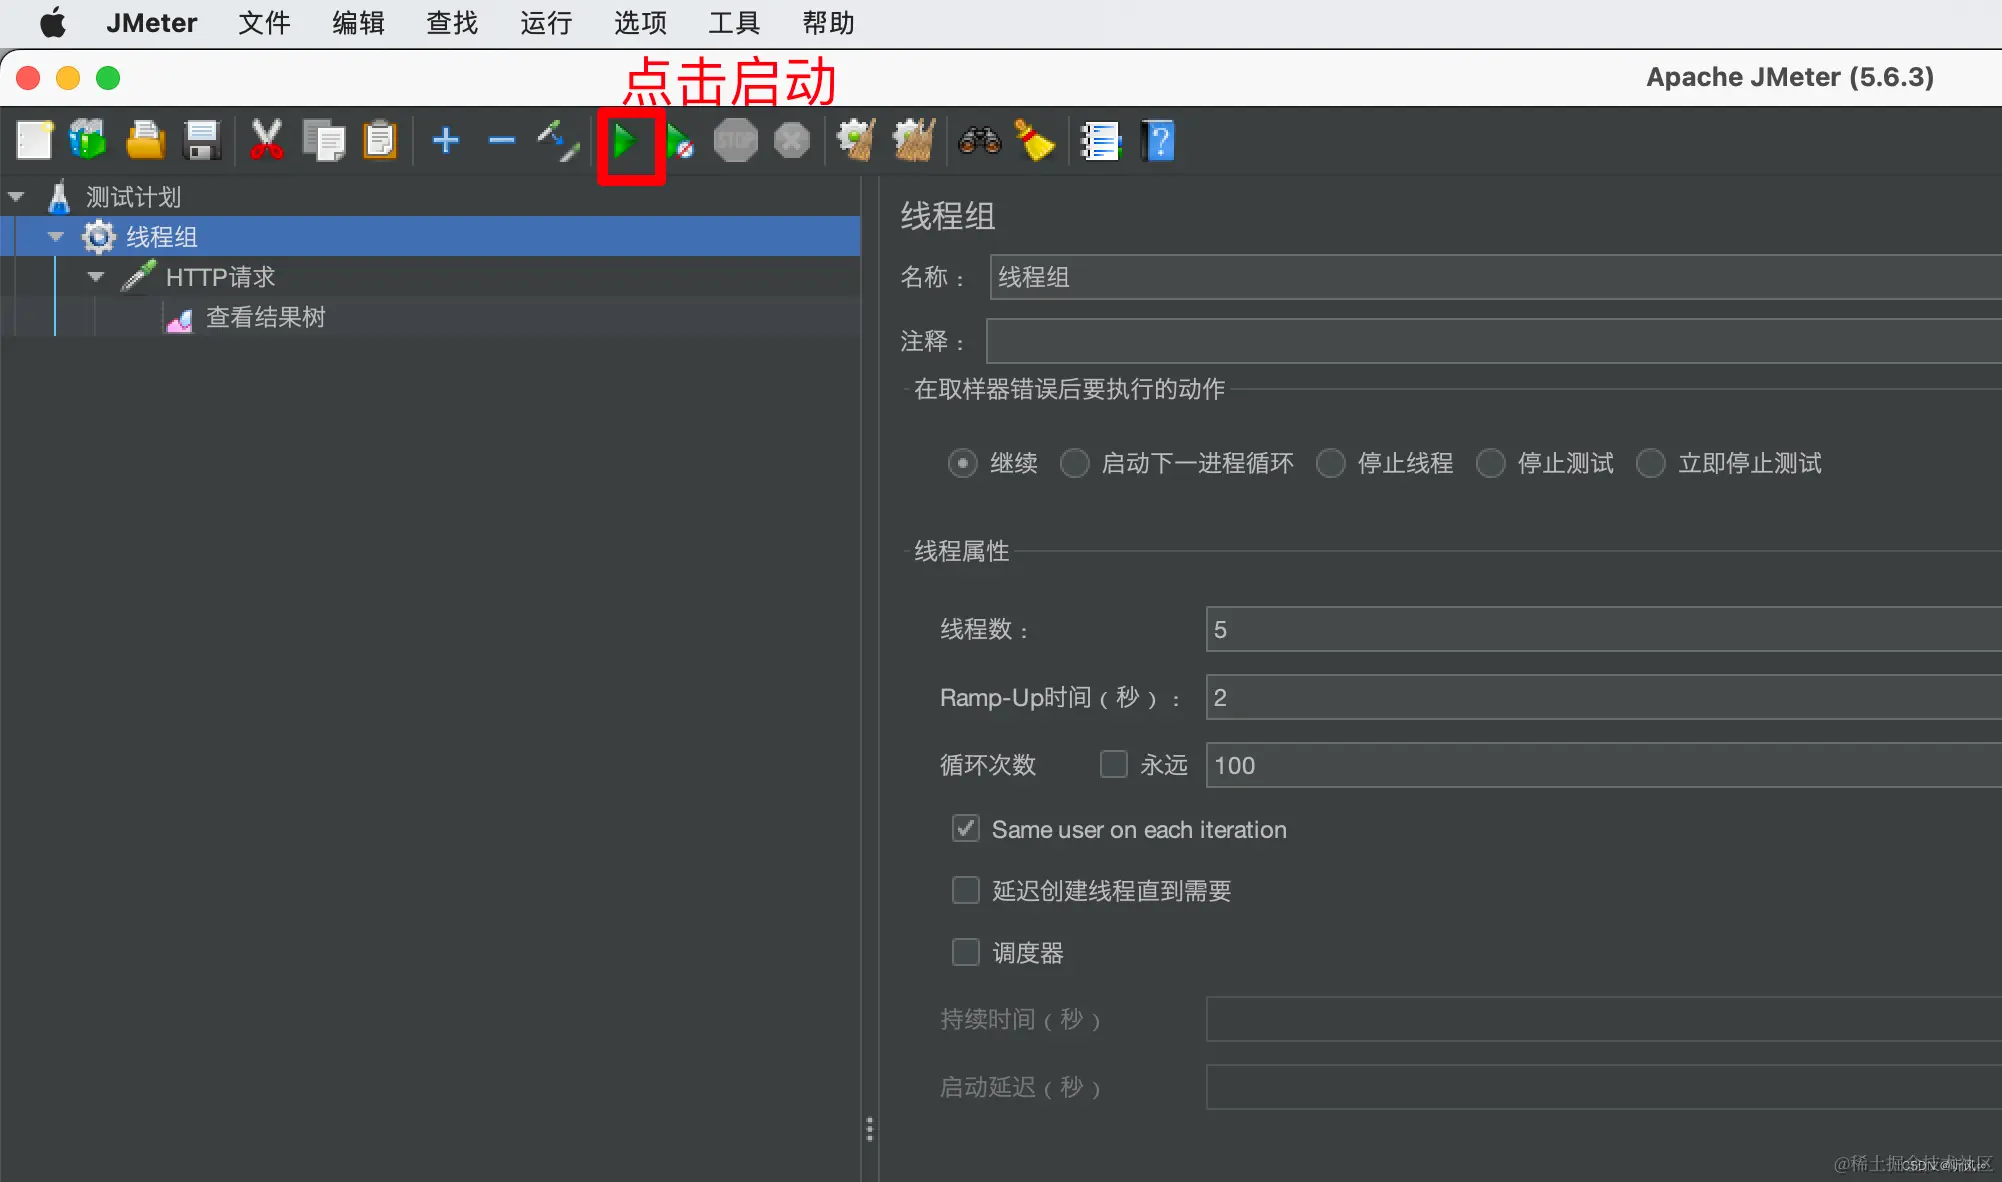The width and height of the screenshot is (2002, 1182).
Task: Open Search with binoculars icon
Action: coord(980,140)
